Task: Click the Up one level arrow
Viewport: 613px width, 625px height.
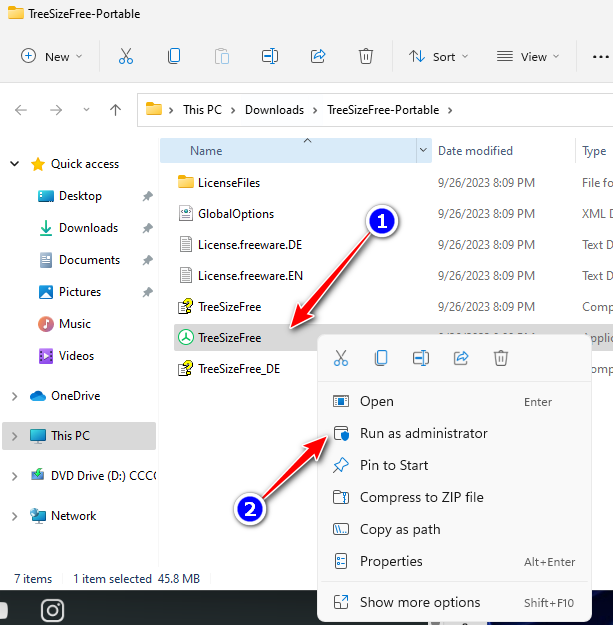Action: (116, 110)
